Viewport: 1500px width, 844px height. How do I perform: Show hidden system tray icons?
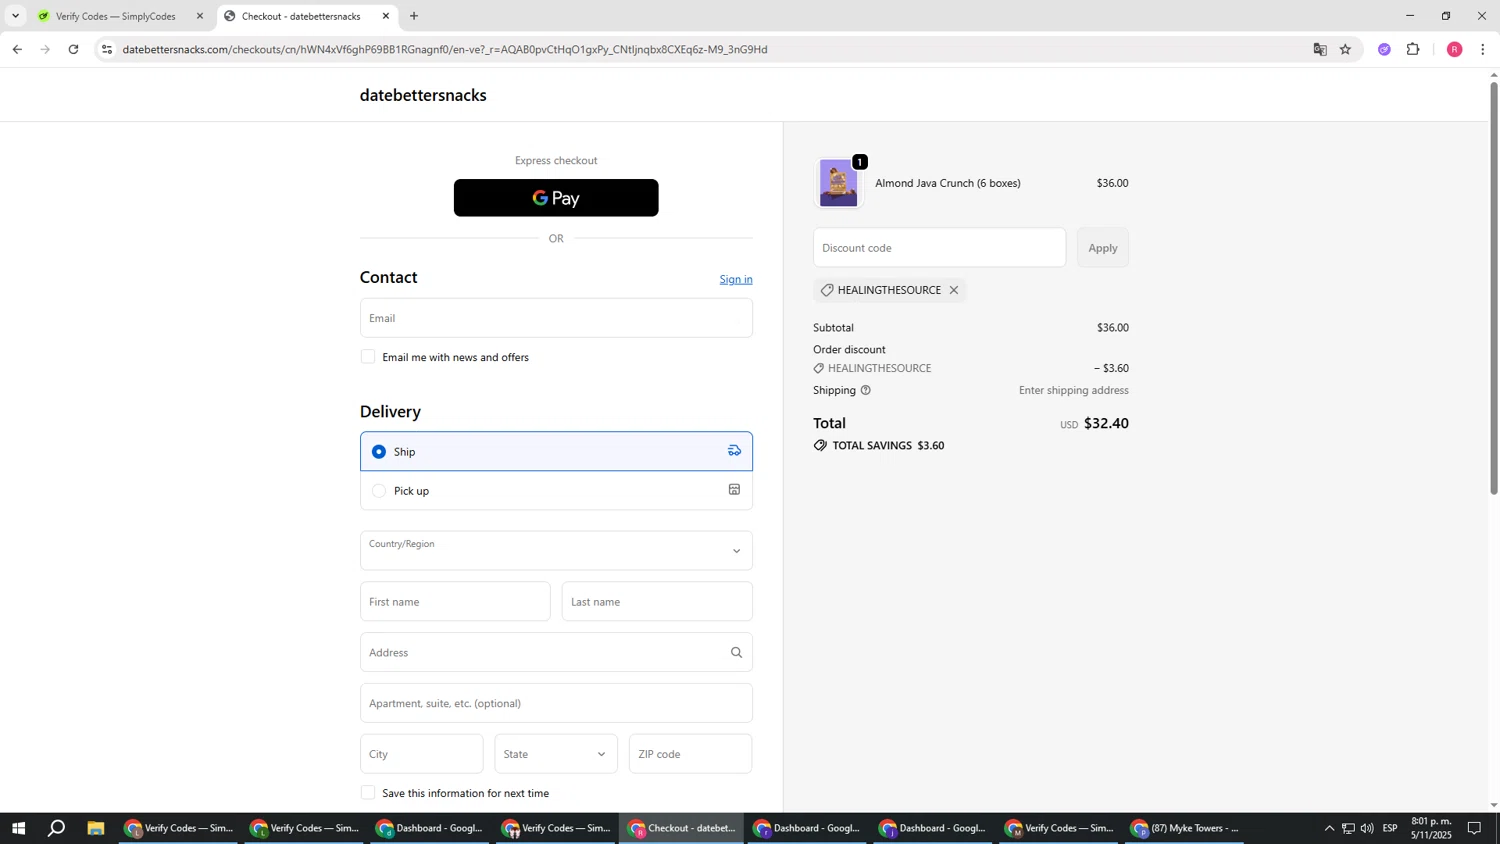(x=1329, y=828)
